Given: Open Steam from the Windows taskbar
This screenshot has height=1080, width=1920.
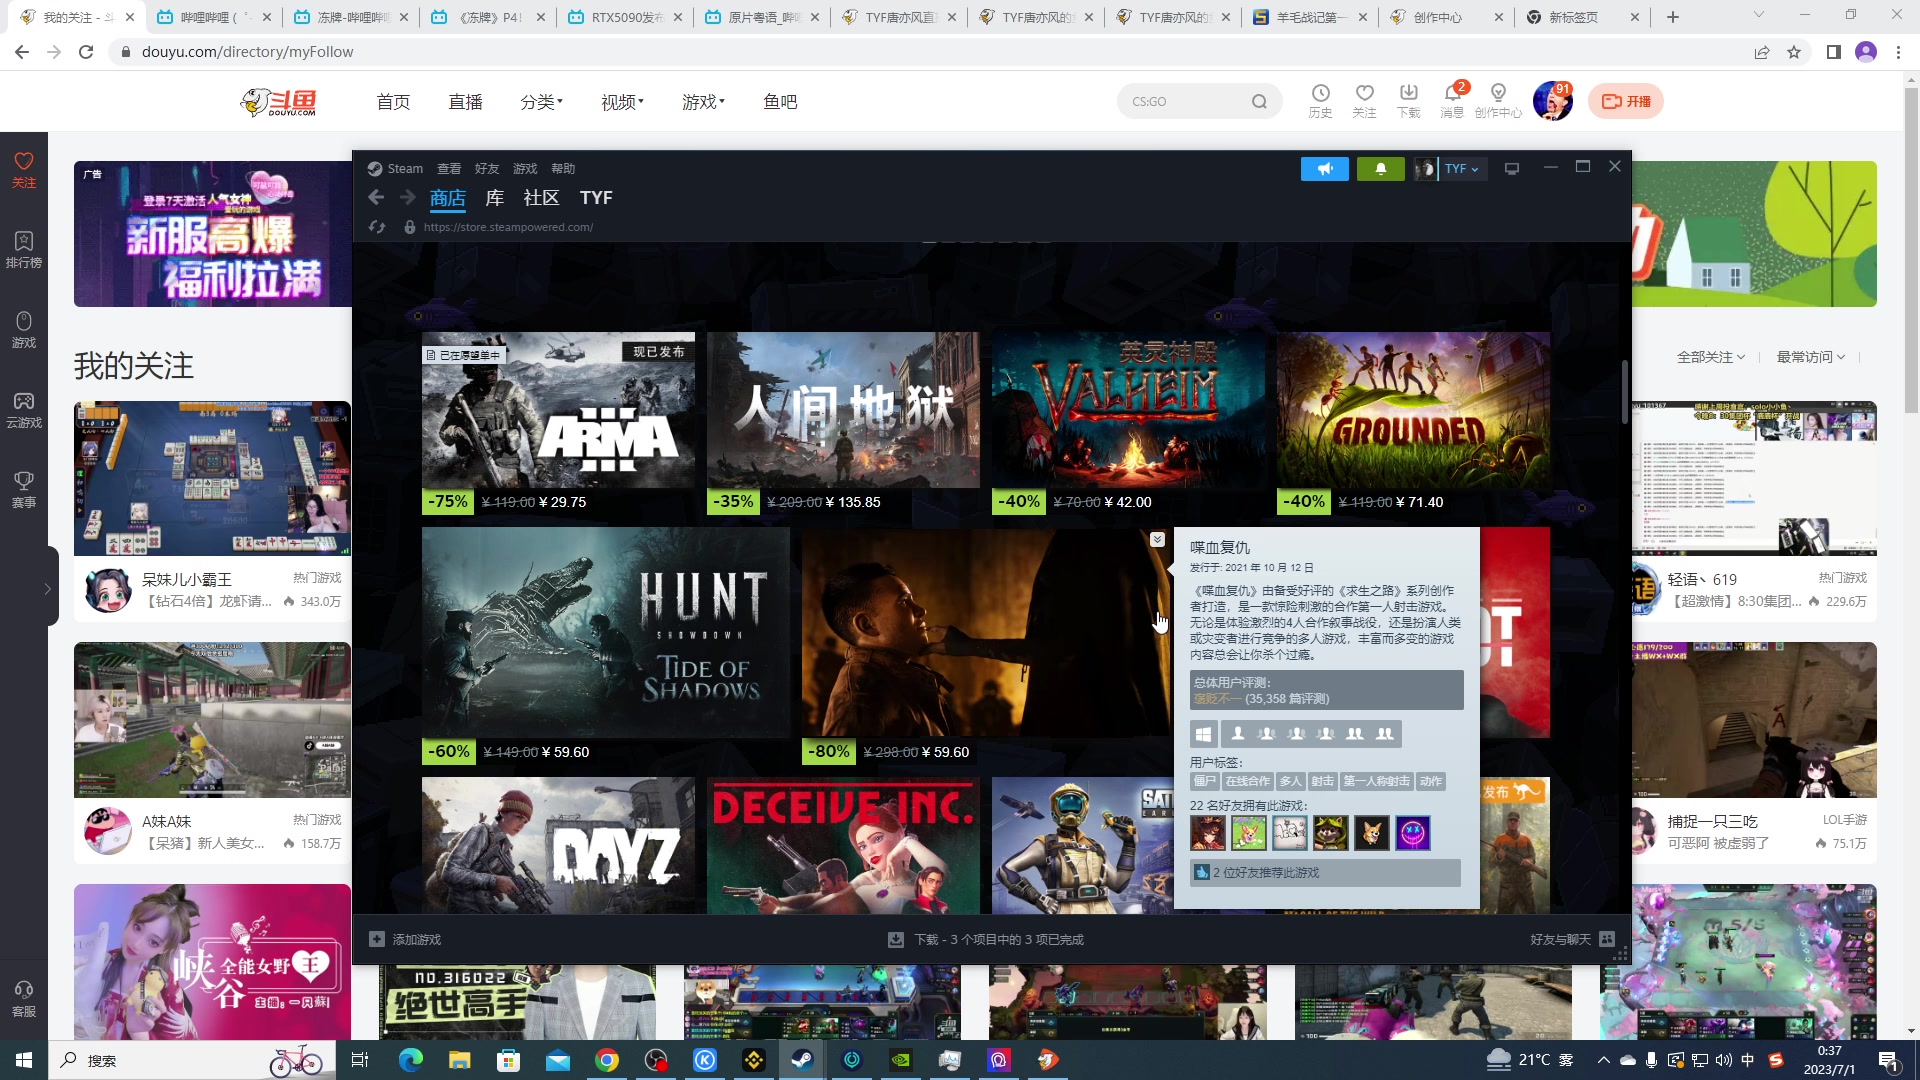Looking at the screenshot, I should tap(802, 1060).
